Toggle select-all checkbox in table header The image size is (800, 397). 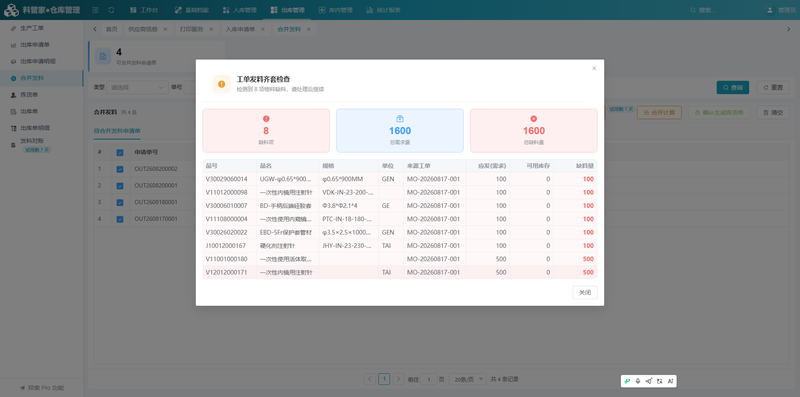point(120,152)
